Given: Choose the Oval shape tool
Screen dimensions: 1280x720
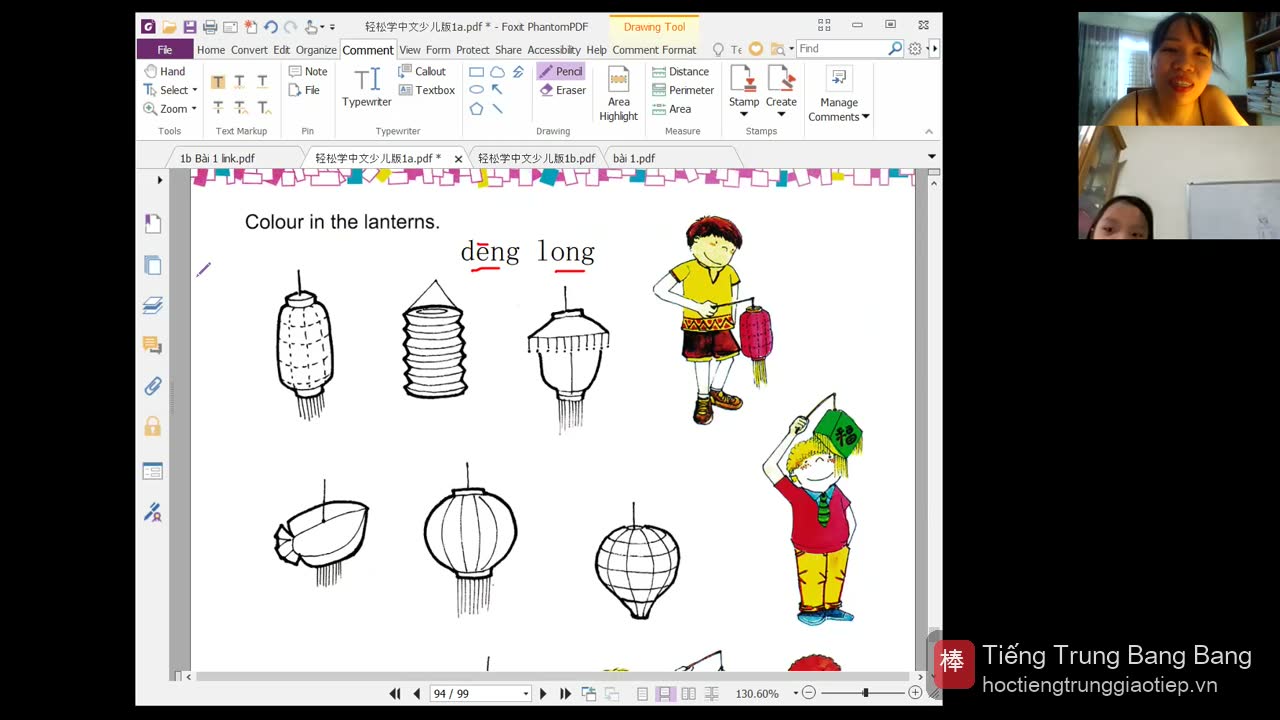Looking at the screenshot, I should click(x=476, y=90).
